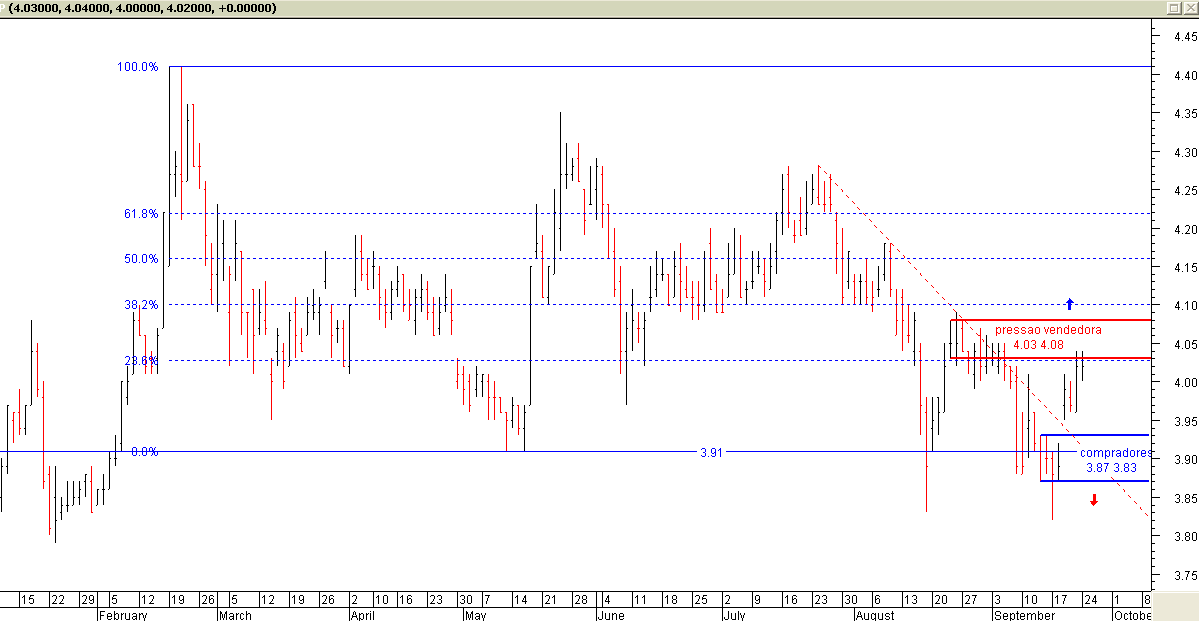1199x621 pixels.
Task: Click the 4.20 price axis label
Action: (x=1188, y=229)
